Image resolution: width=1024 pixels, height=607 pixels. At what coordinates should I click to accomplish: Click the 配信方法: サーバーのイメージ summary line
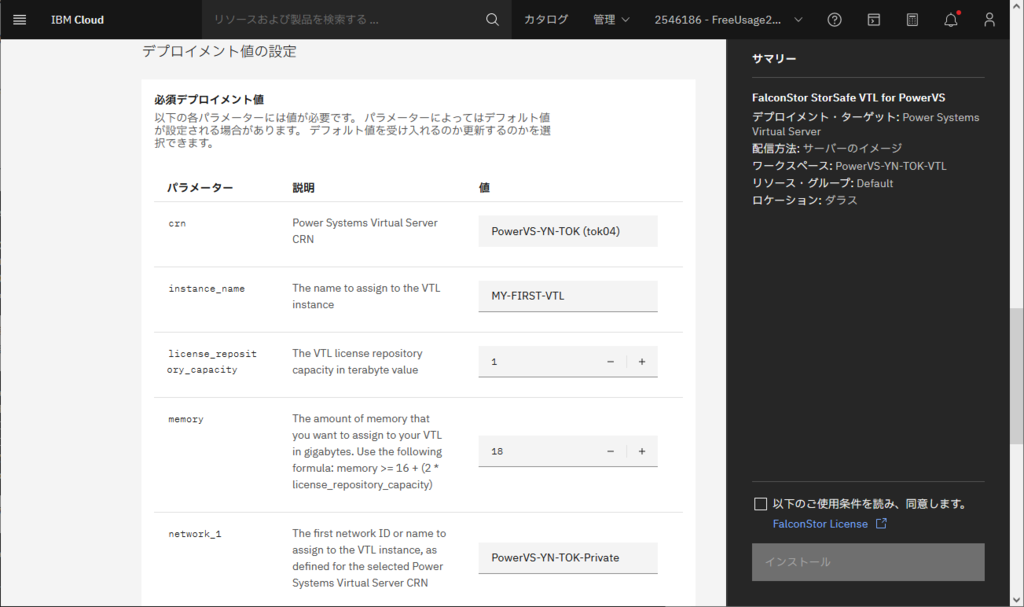(827, 148)
